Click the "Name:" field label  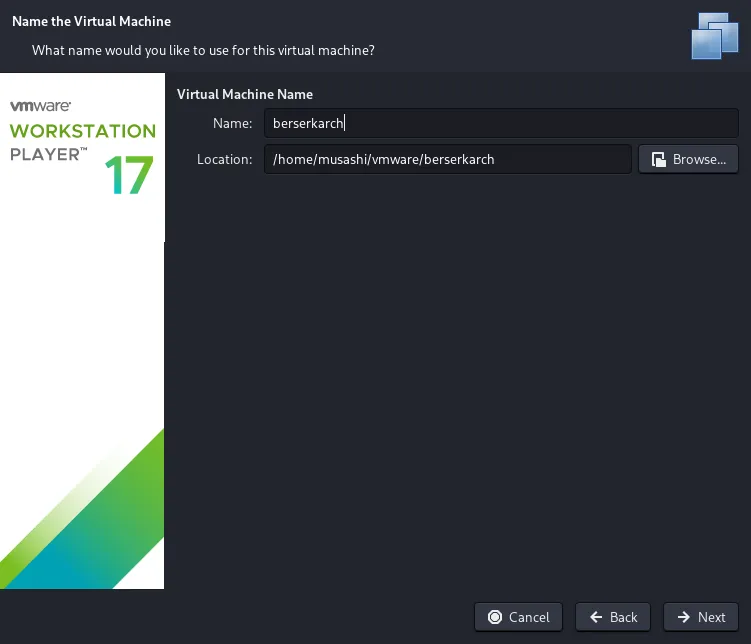[232, 123]
